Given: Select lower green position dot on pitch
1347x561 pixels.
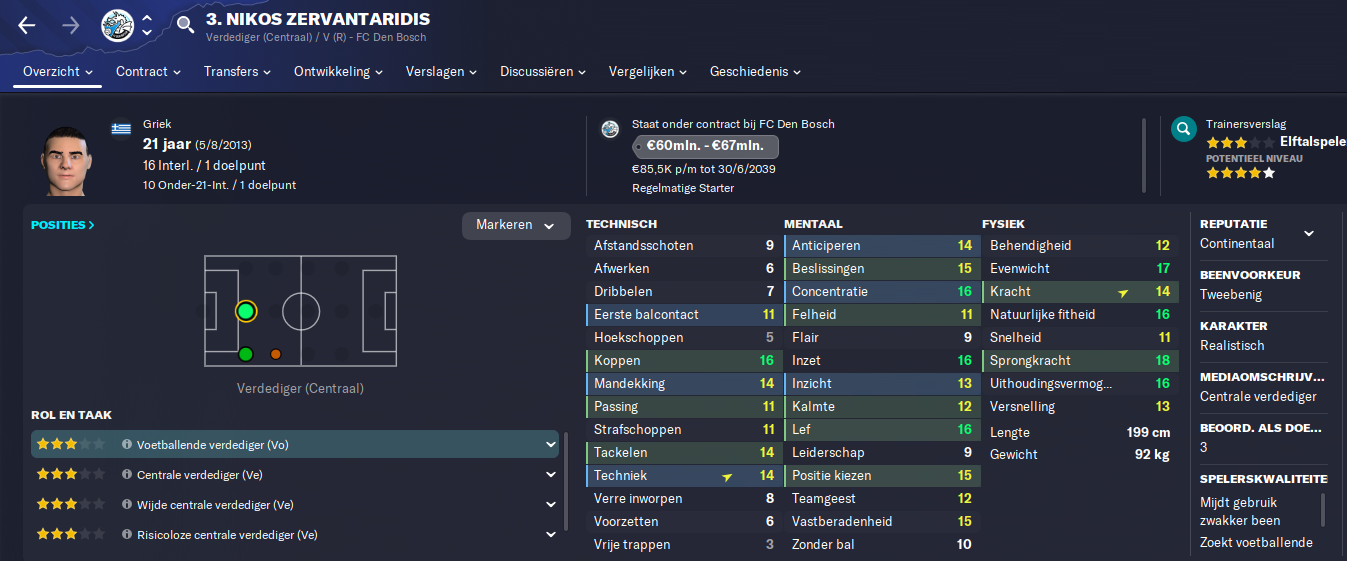Looking at the screenshot, I should click(x=246, y=354).
